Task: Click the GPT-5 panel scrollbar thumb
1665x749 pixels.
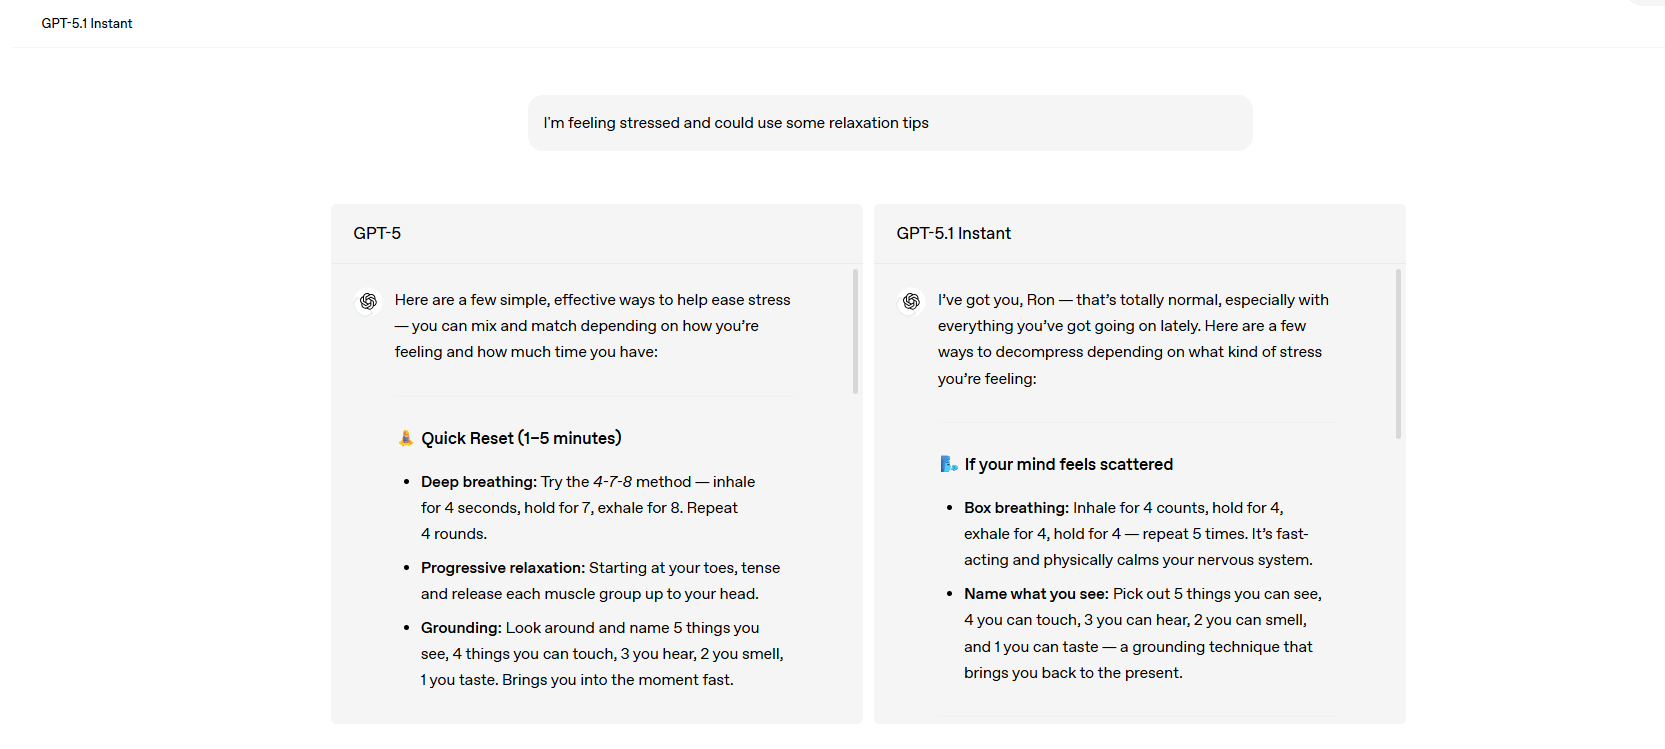Action: click(855, 330)
